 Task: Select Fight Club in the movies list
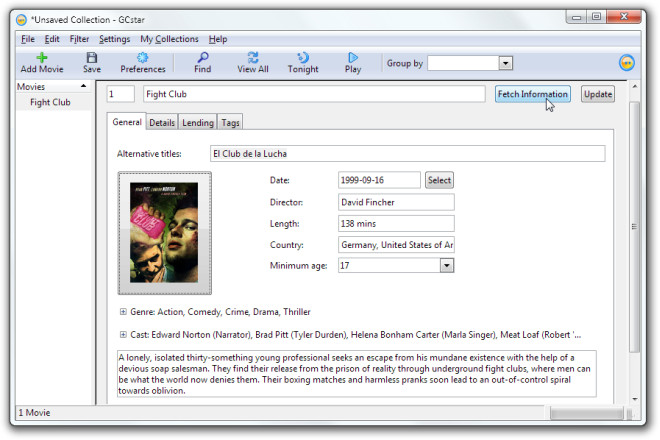(x=50, y=102)
